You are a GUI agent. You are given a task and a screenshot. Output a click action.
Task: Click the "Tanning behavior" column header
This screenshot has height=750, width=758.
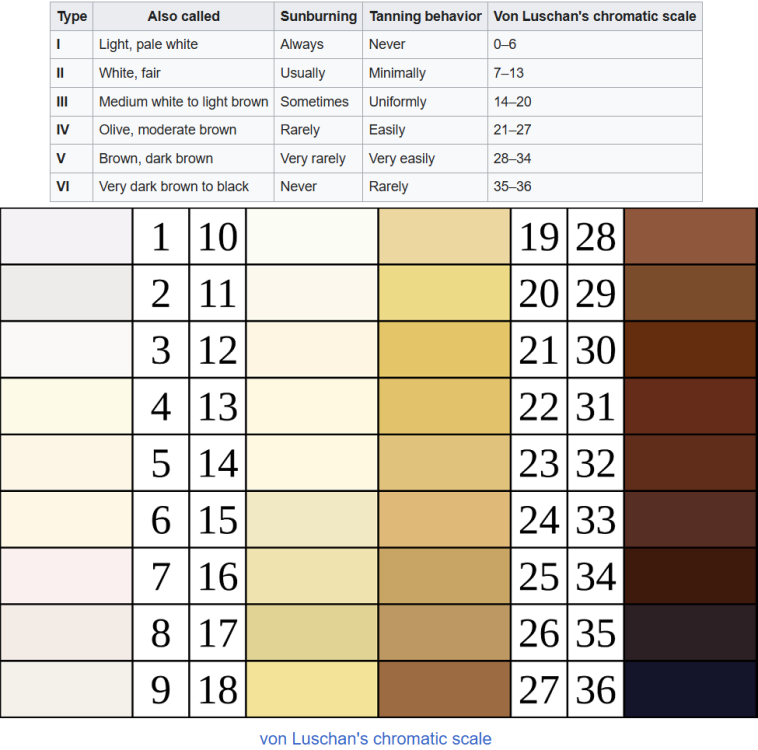pos(425,16)
